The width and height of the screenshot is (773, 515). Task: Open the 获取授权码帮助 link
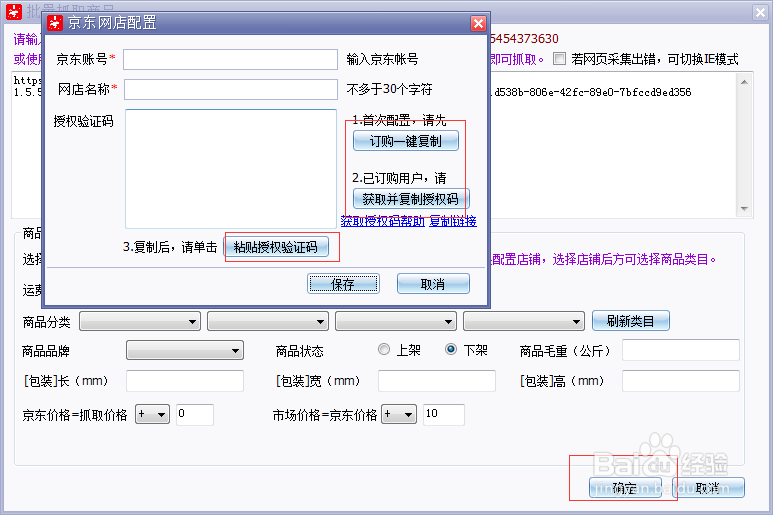(x=382, y=221)
